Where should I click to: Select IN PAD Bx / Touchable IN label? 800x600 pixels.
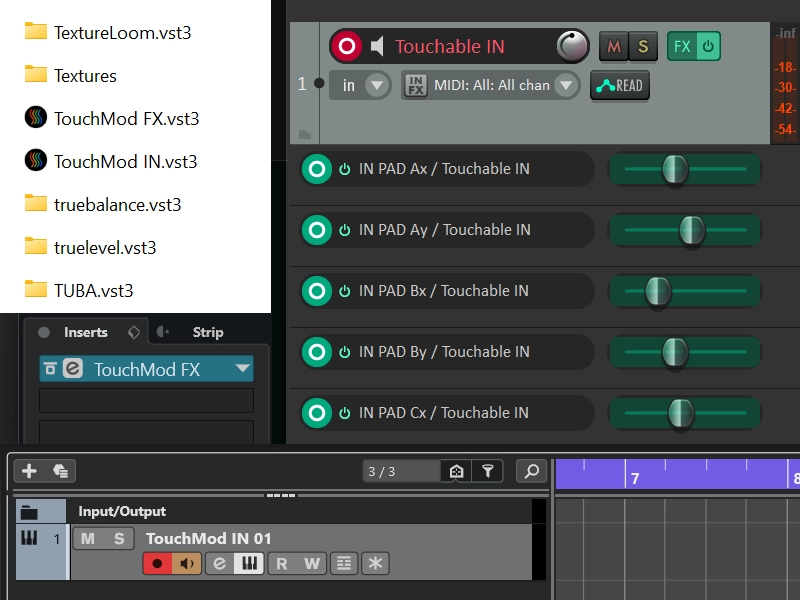pyautogui.click(x=443, y=291)
